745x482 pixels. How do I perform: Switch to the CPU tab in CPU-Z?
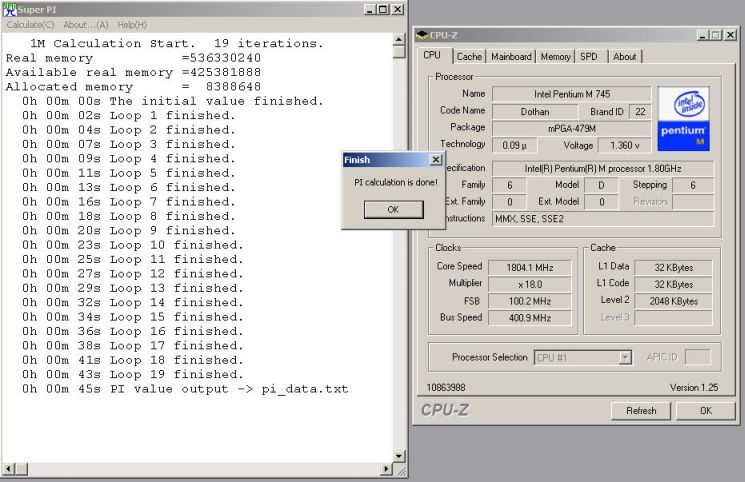[x=432, y=55]
